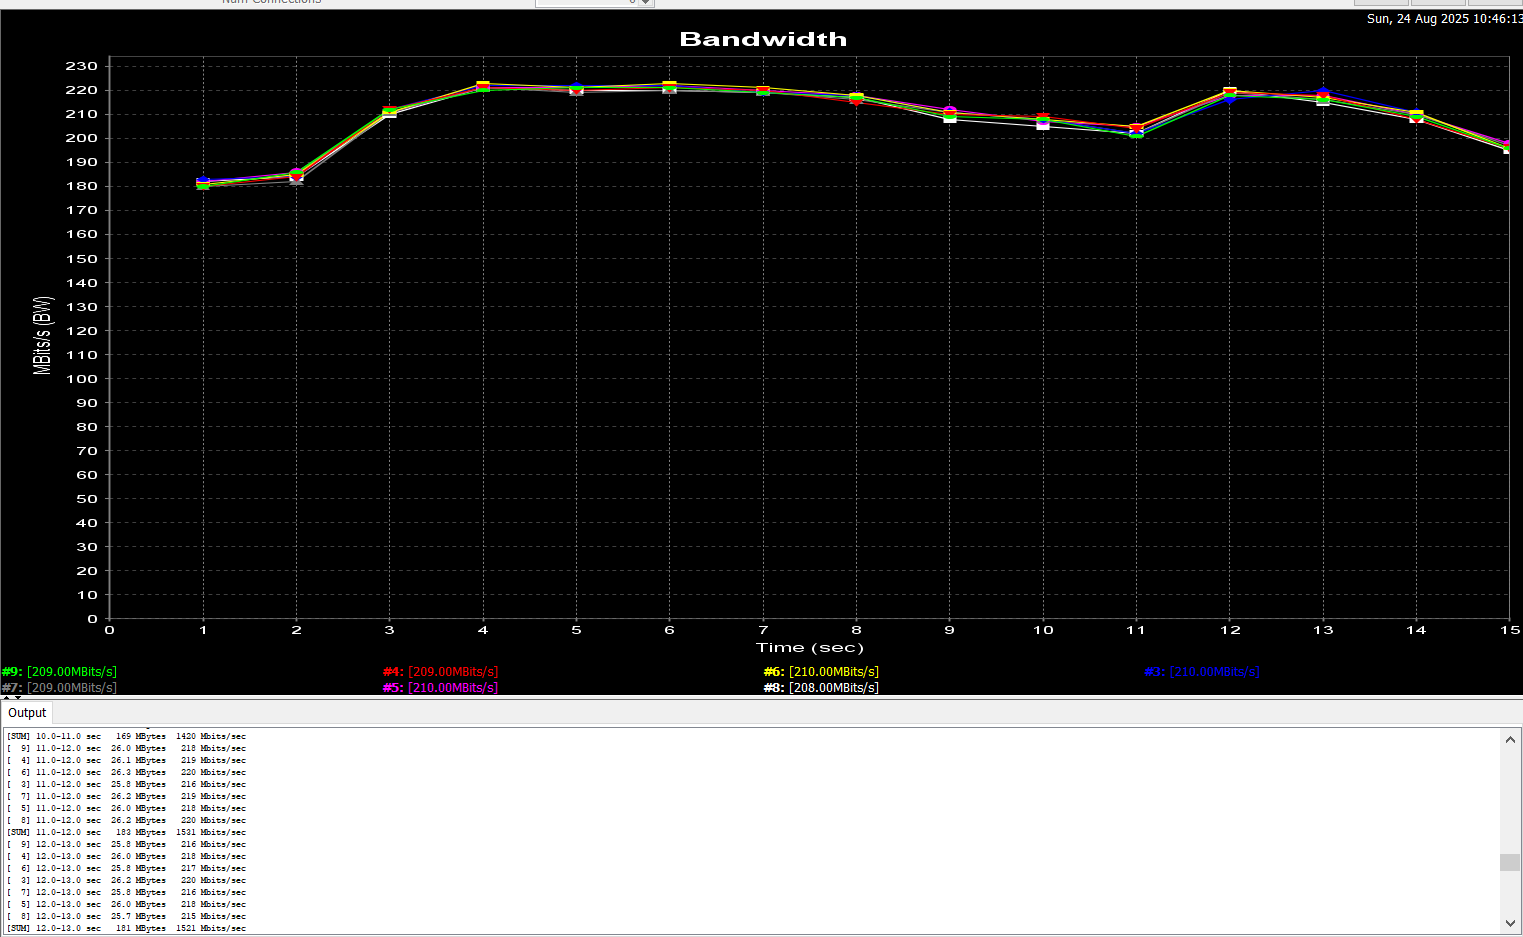Click the output scrollbar down arrow
This screenshot has width=1523, height=937.
(1510, 923)
